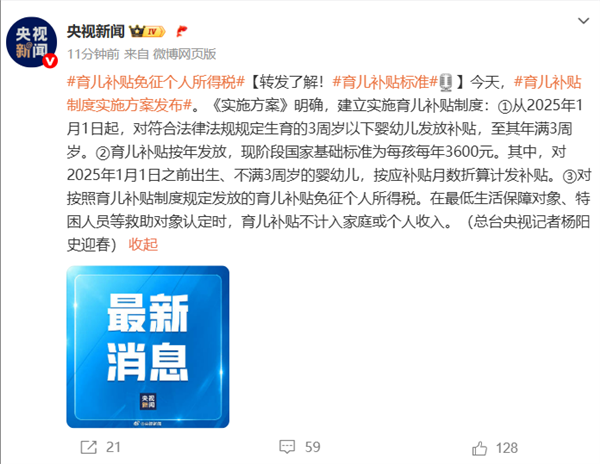
Task: Open the 最新消息 image thumbnail
Action: (x=148, y=347)
